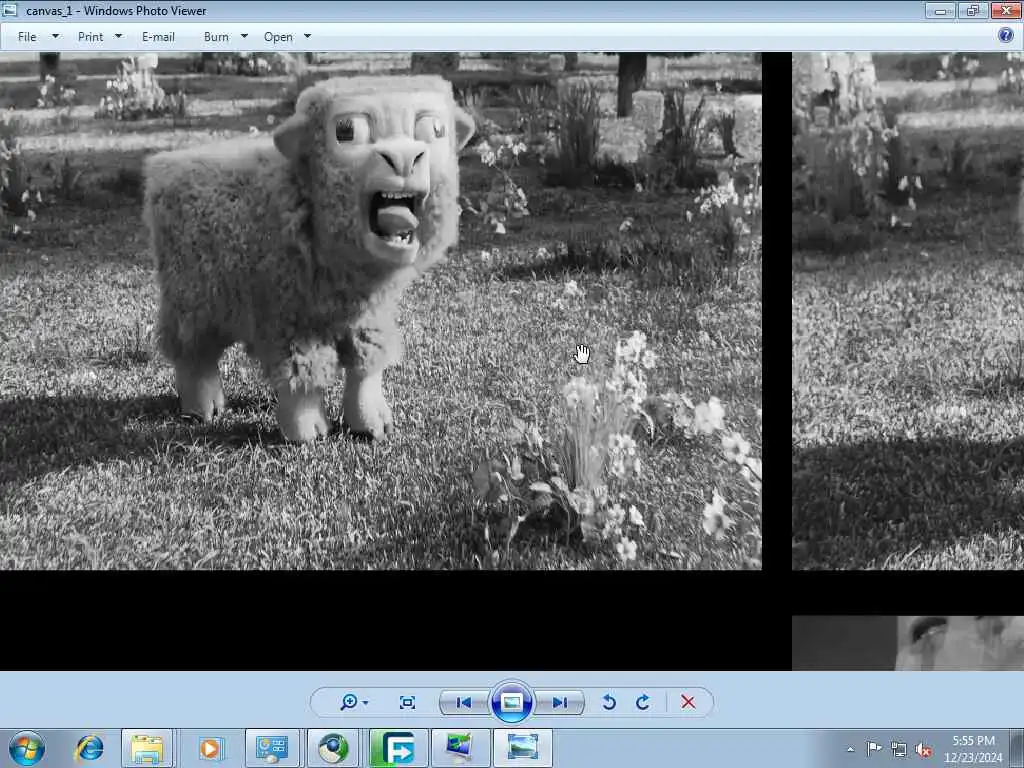This screenshot has height=768, width=1024.
Task: Click the muted volume tray icon
Action: pos(923,749)
